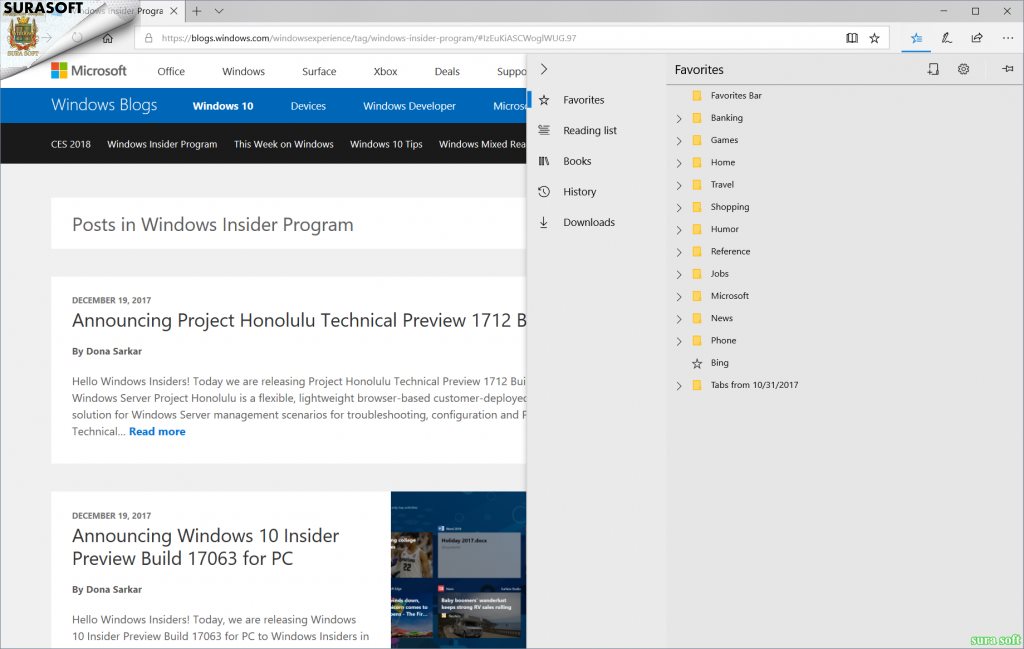Open Announcing Windows 10 Insider Preview Build post

coord(205,546)
